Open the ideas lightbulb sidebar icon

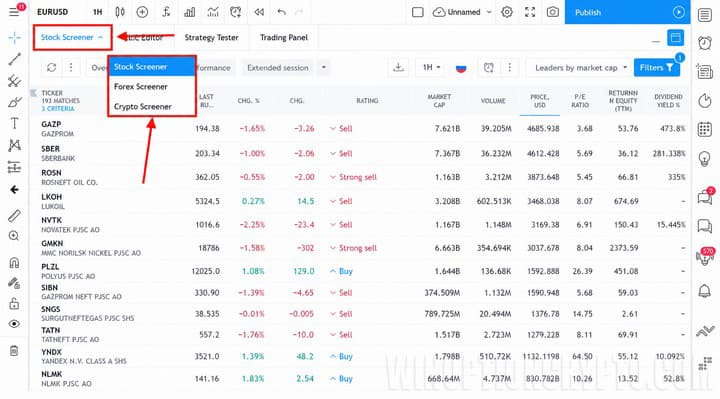pos(705,159)
